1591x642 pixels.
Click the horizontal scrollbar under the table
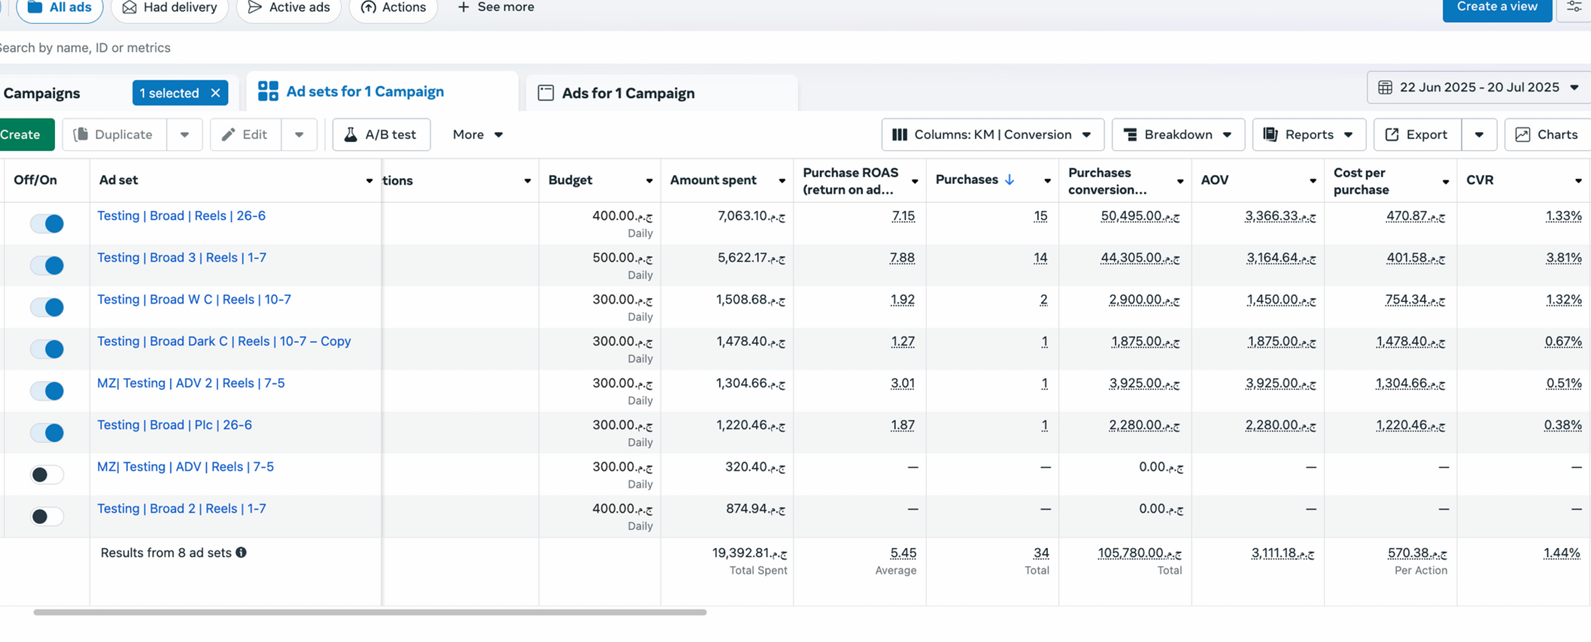(370, 612)
